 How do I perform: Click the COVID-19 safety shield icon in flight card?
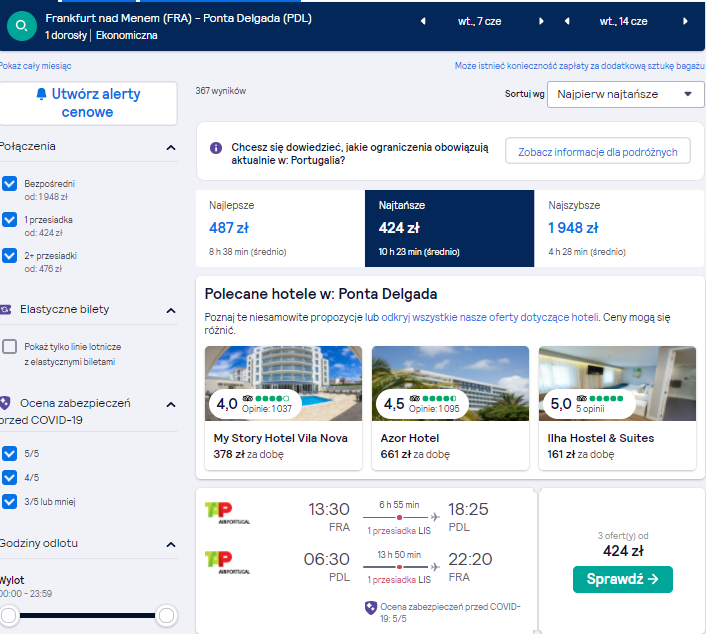[371, 608]
